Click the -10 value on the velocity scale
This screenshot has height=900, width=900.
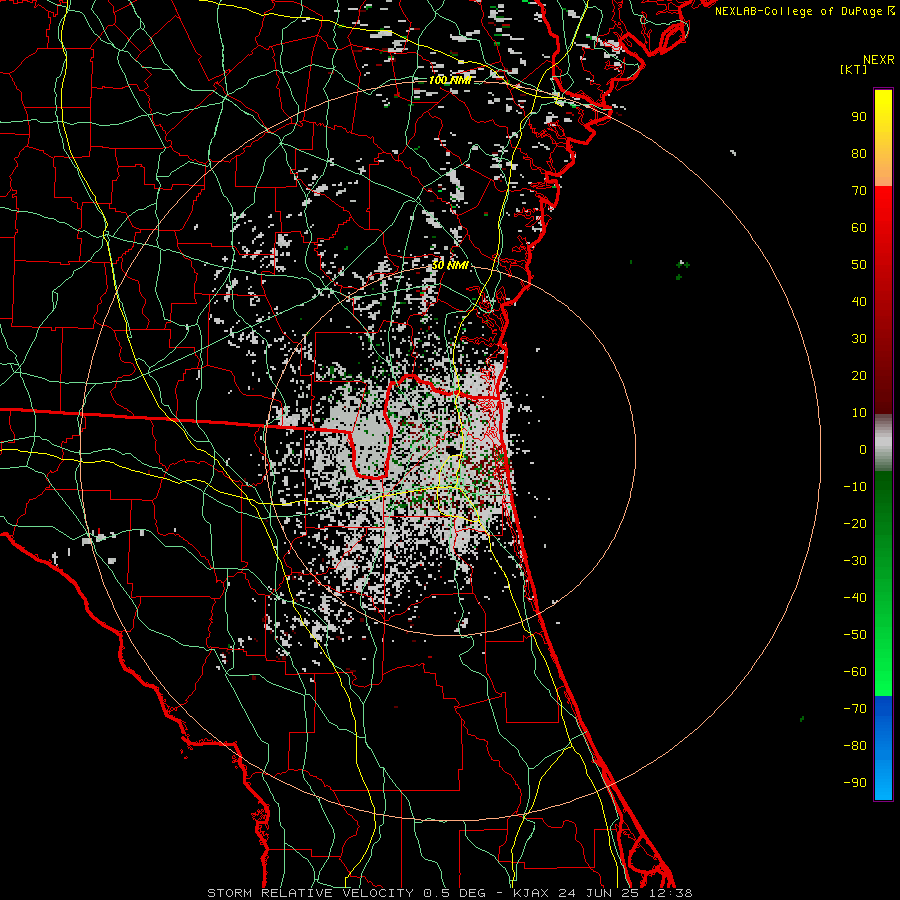pyautogui.click(x=855, y=487)
